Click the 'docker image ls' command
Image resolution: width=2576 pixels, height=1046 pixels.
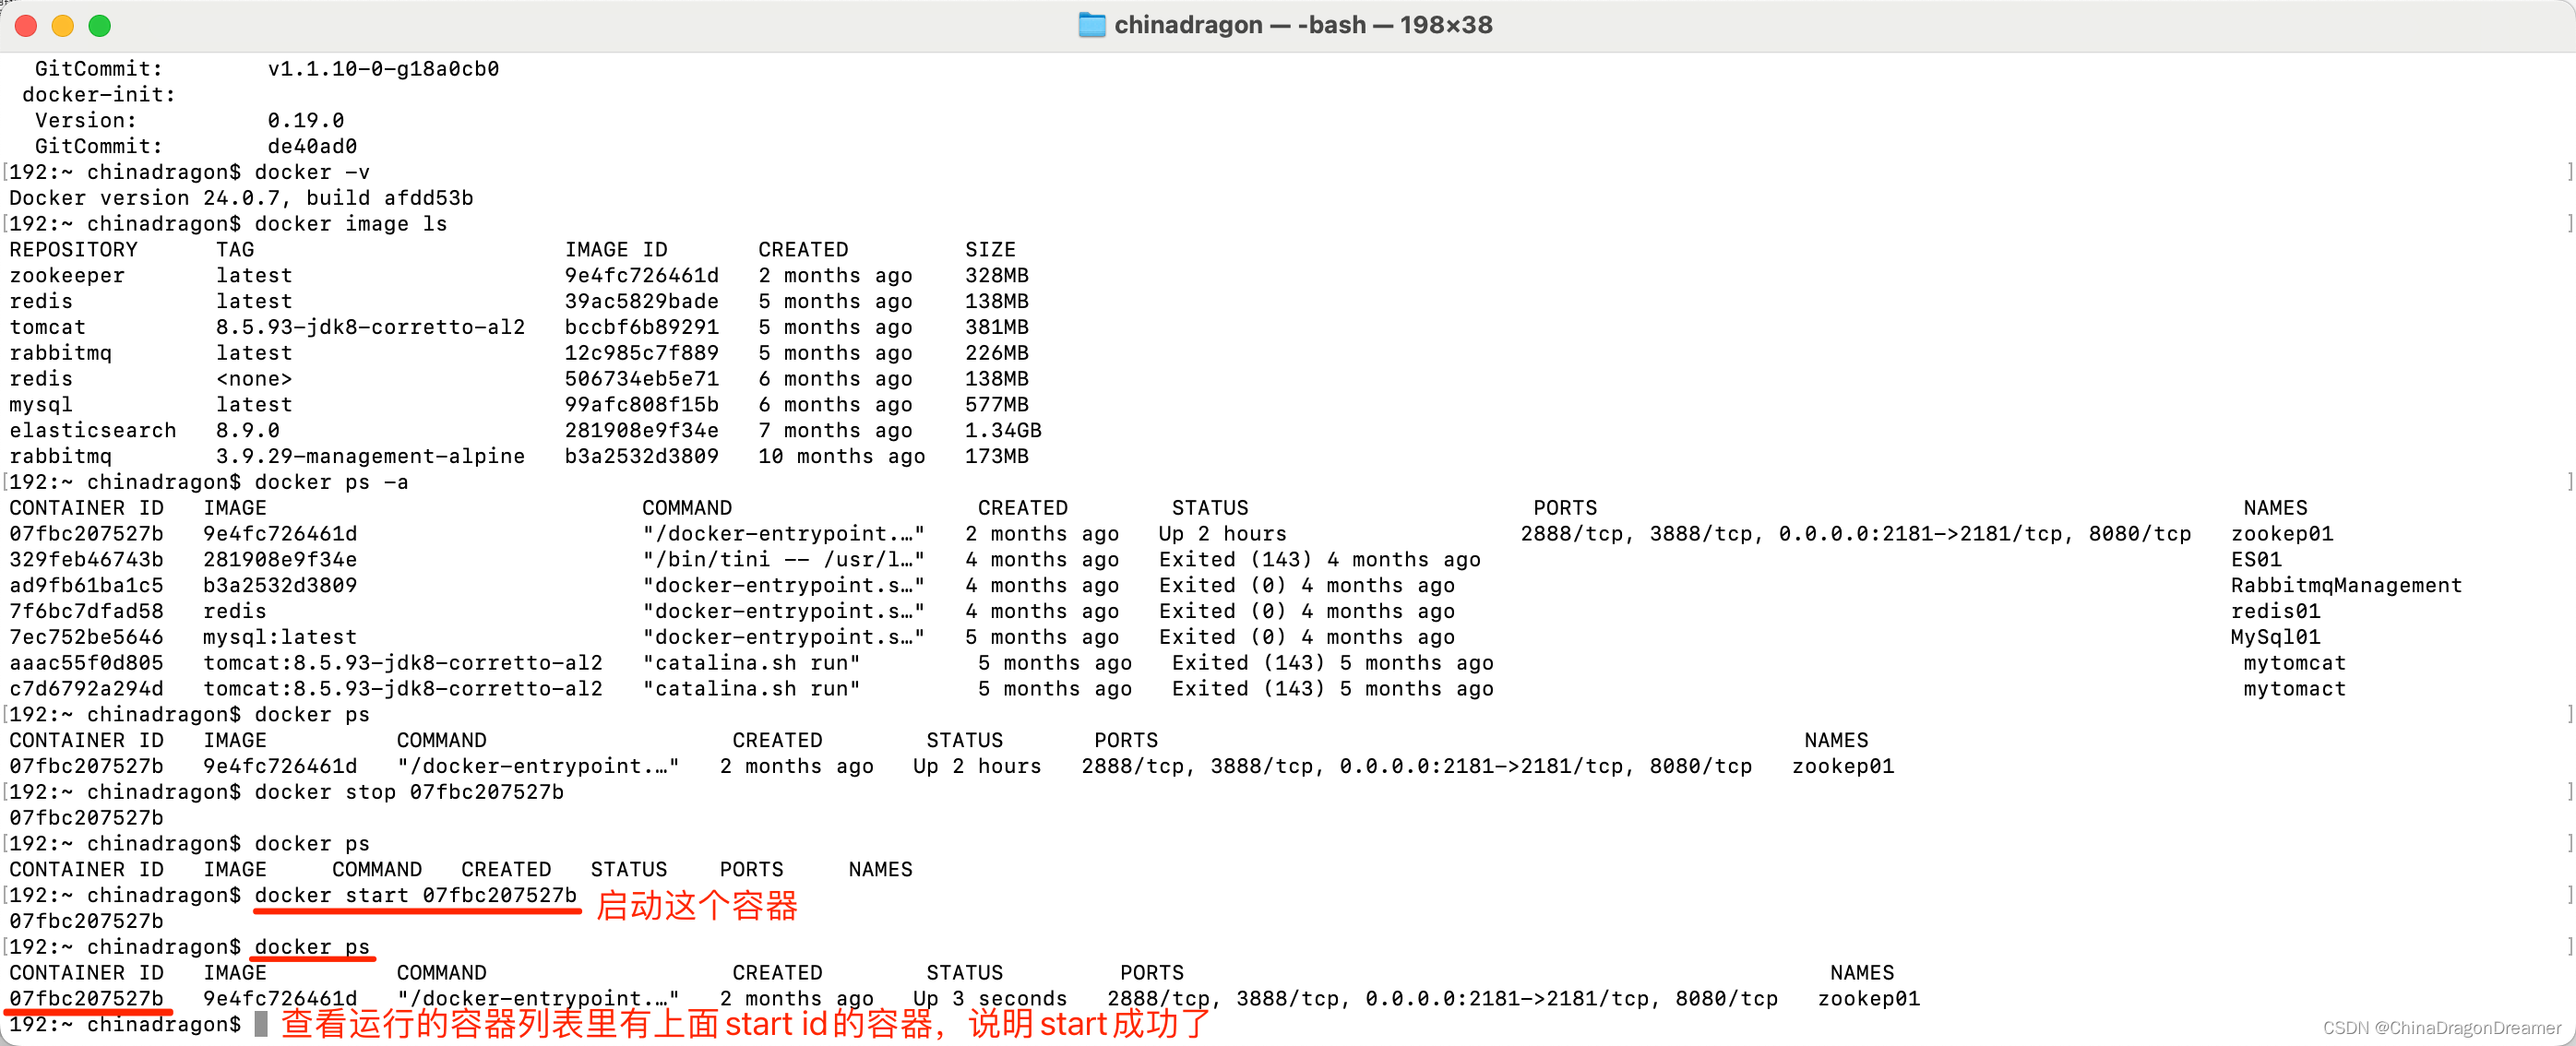click(351, 224)
